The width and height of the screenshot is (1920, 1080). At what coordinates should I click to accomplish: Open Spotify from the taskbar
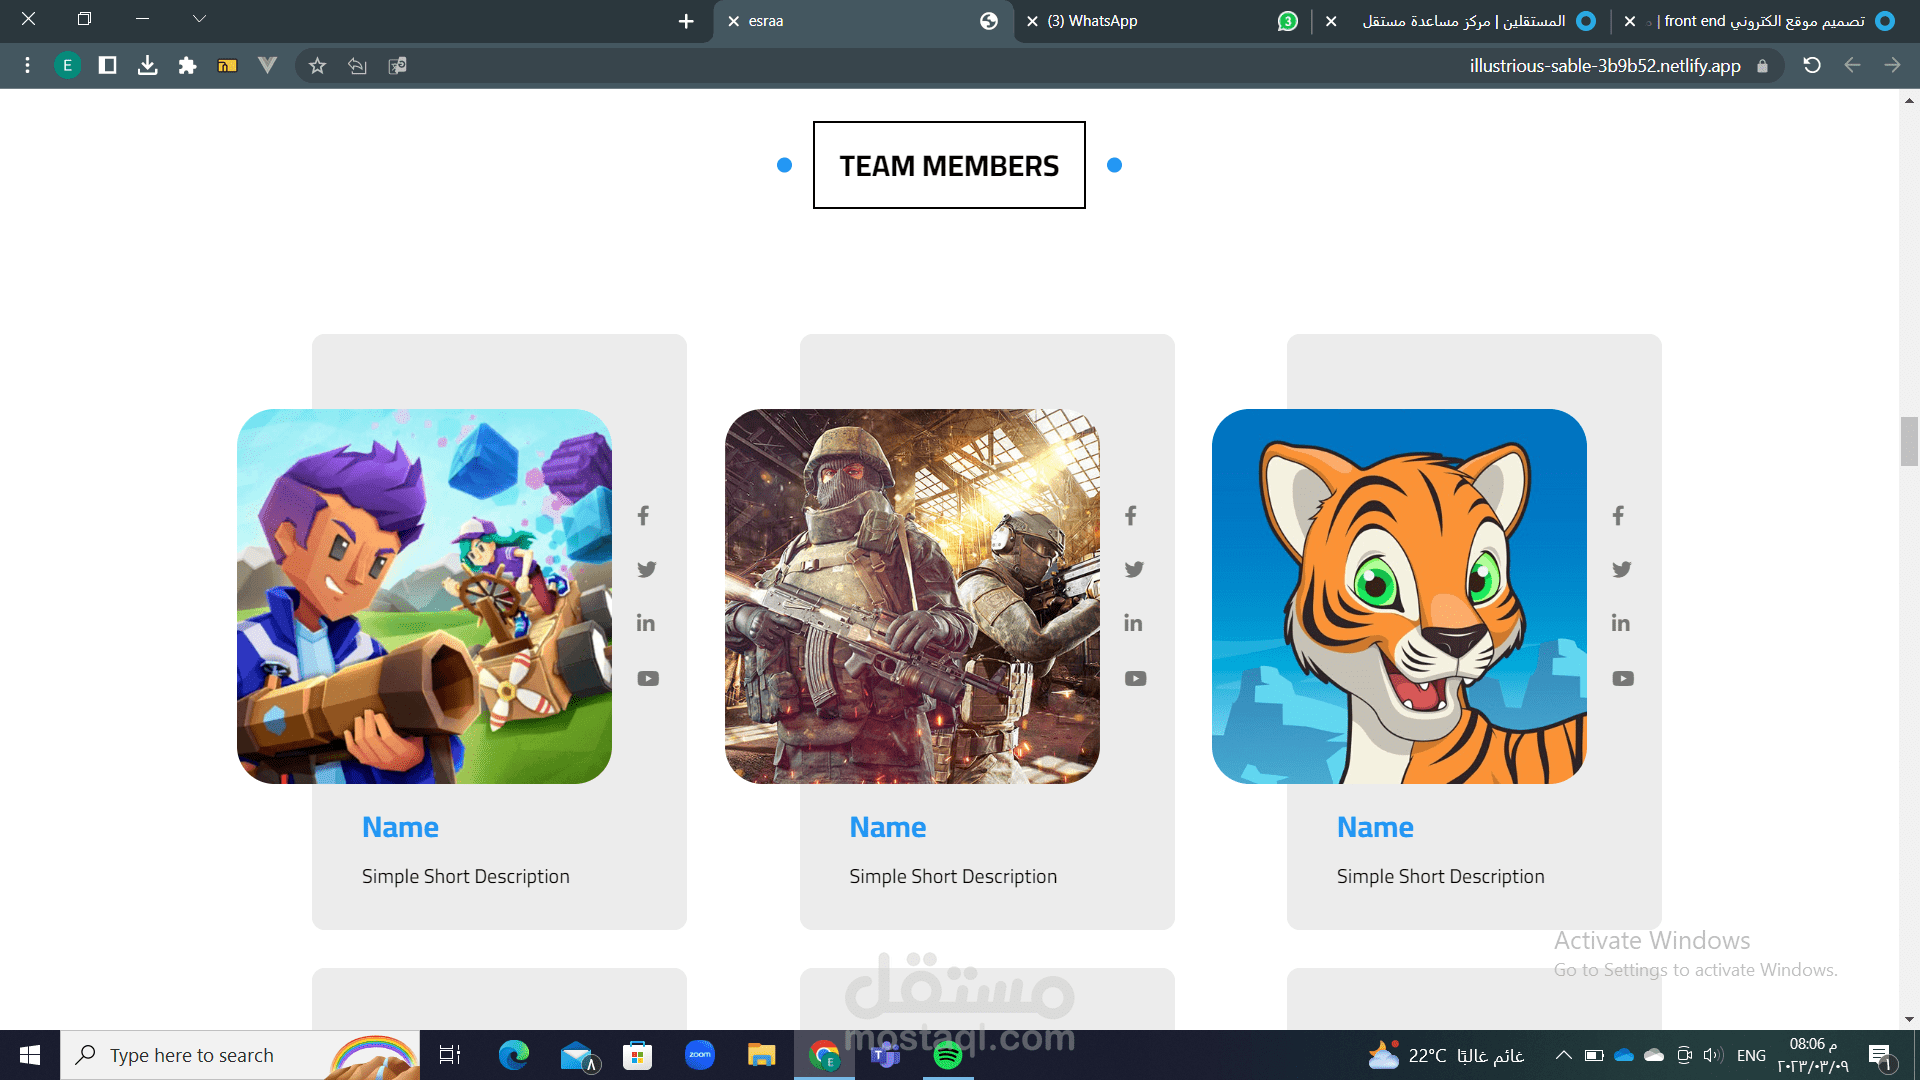coord(947,1055)
